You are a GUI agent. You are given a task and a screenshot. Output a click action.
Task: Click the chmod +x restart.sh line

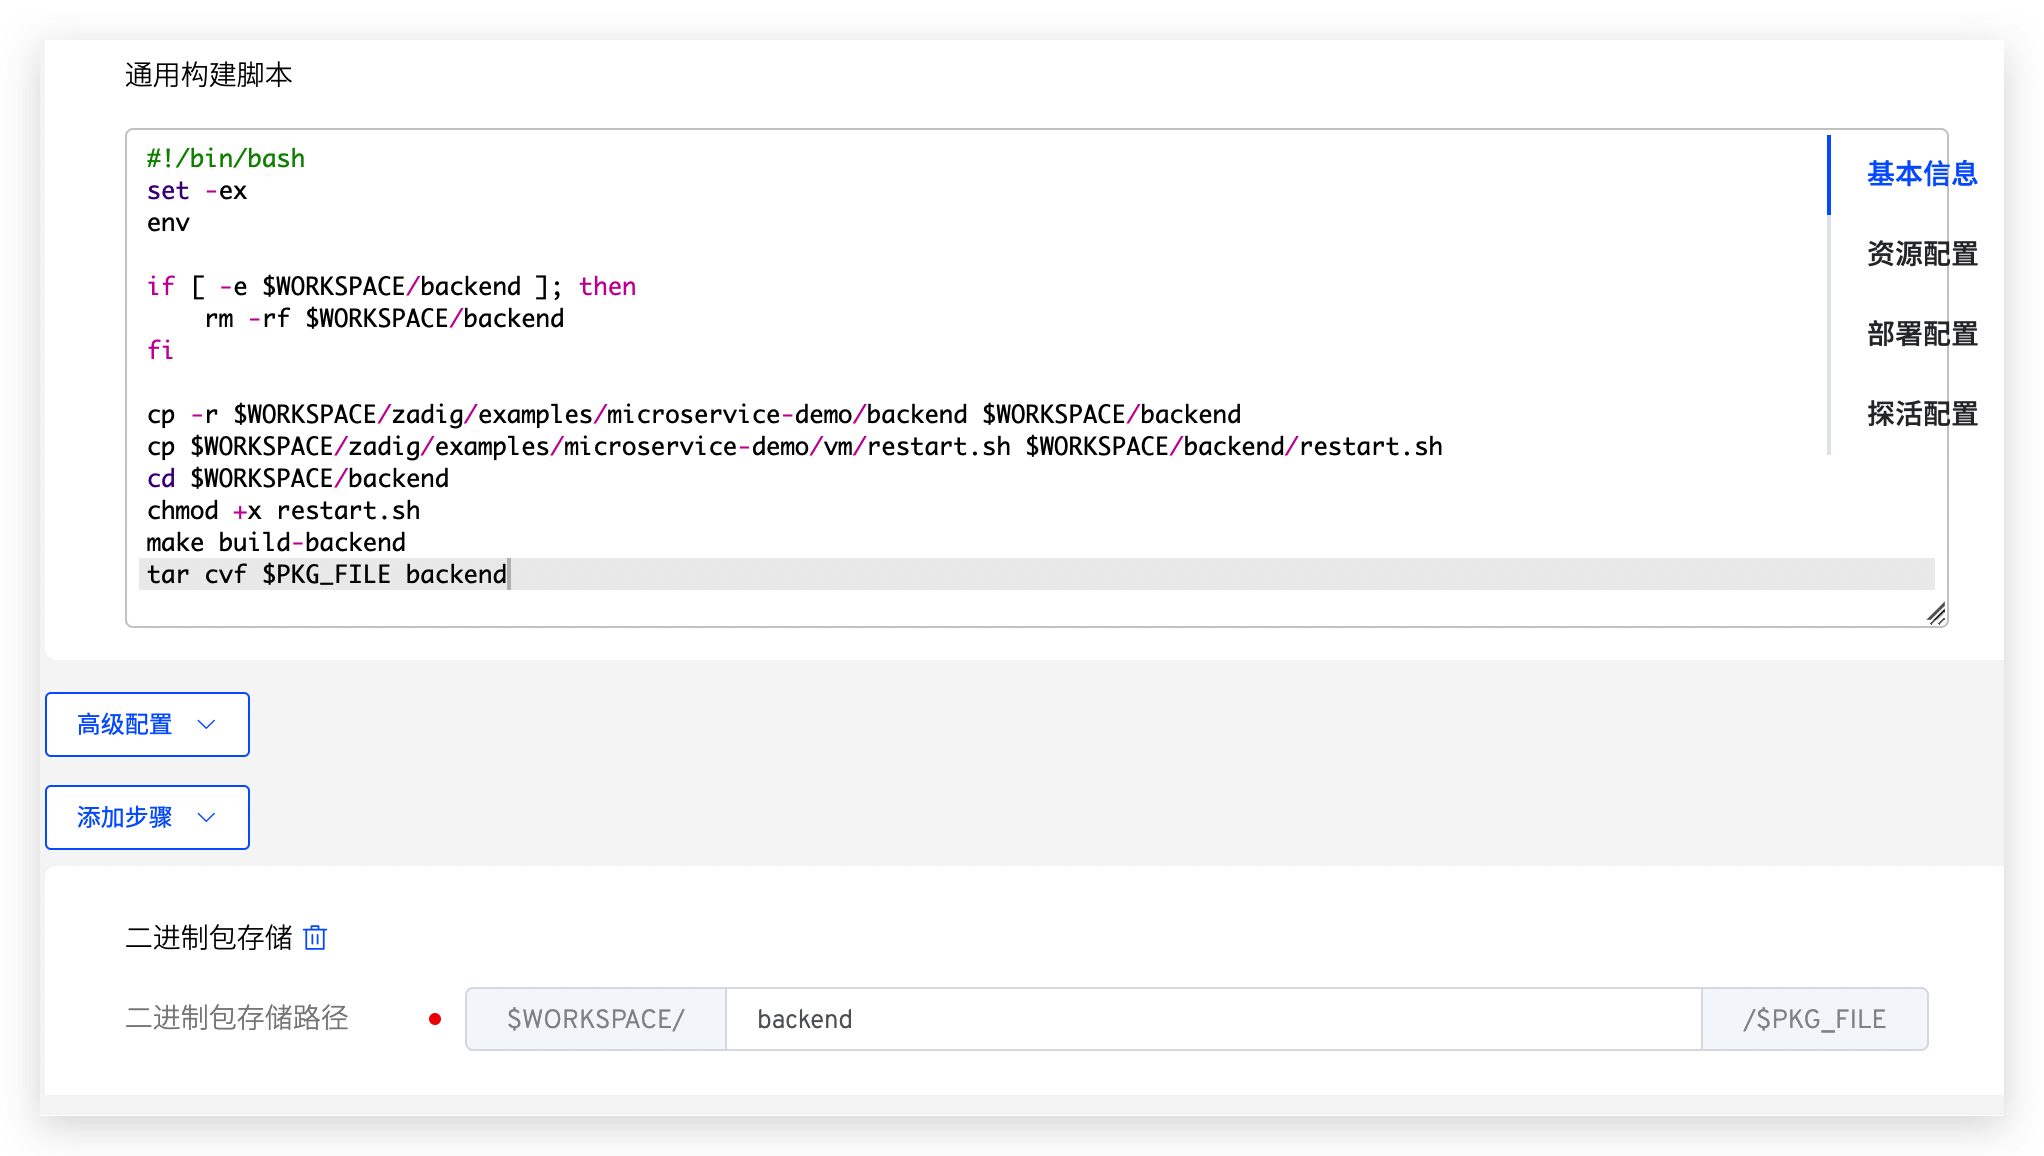pyautogui.click(x=283, y=511)
